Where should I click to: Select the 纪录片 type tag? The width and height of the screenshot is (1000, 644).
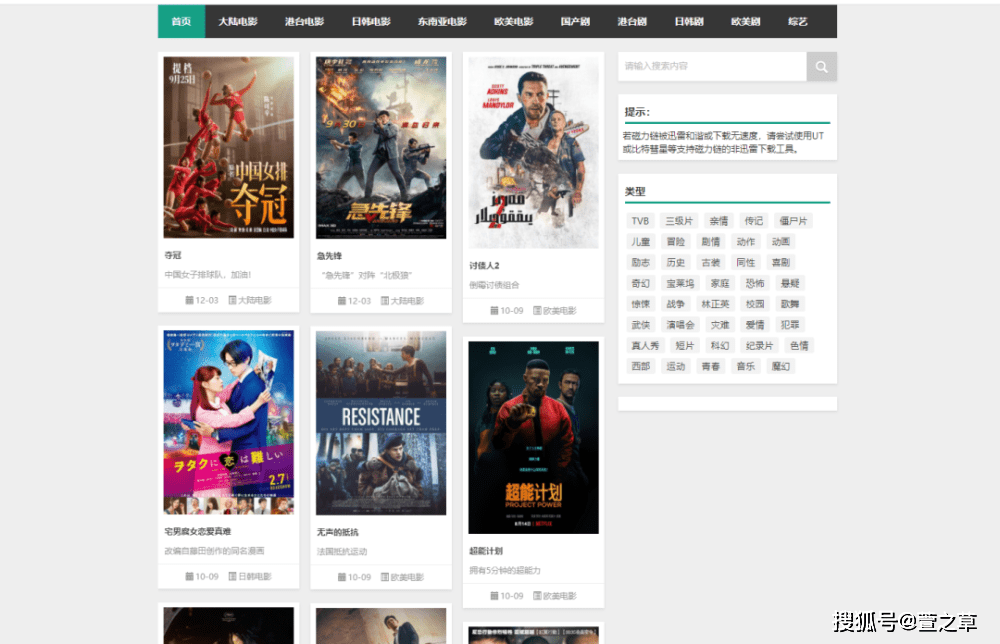[760, 346]
